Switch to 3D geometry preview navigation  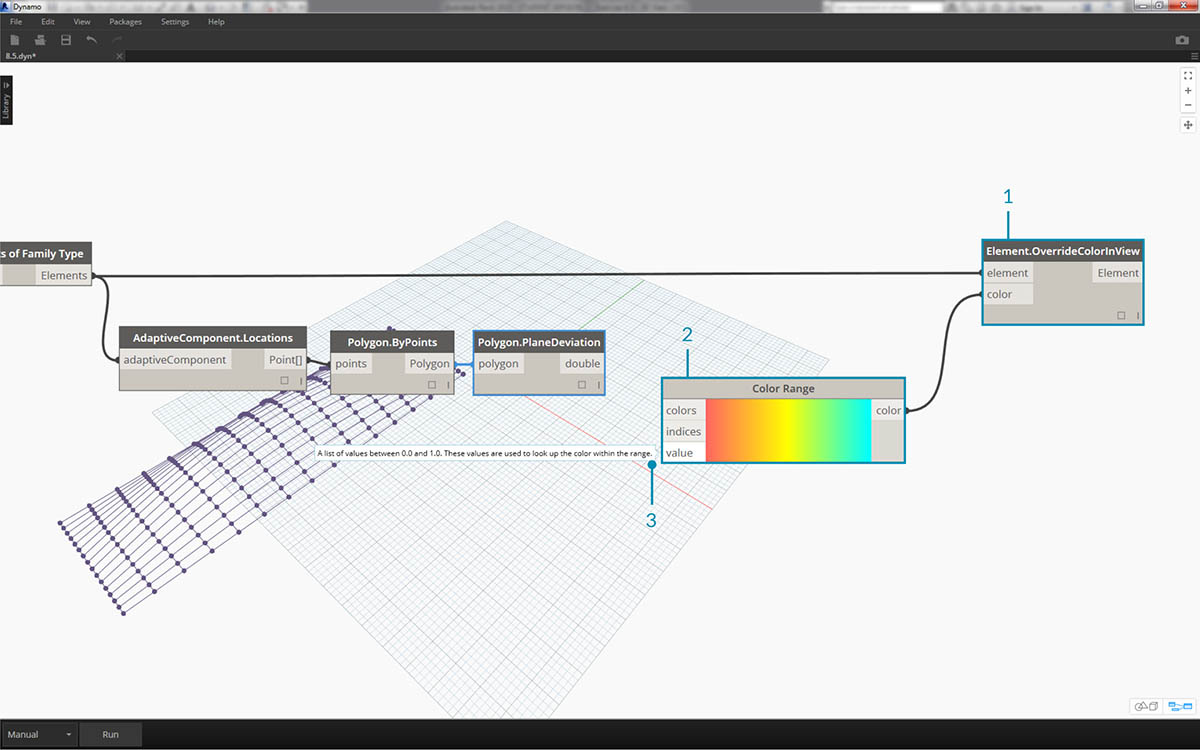(1146, 706)
